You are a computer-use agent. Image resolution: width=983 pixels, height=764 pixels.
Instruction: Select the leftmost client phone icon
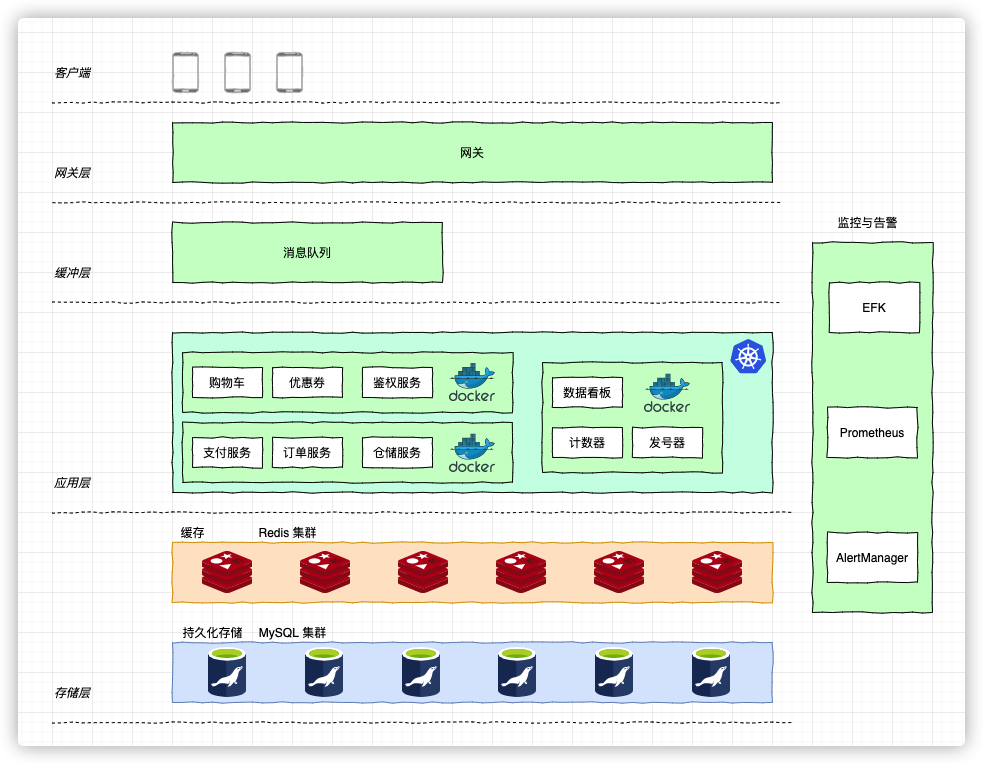(x=185, y=73)
